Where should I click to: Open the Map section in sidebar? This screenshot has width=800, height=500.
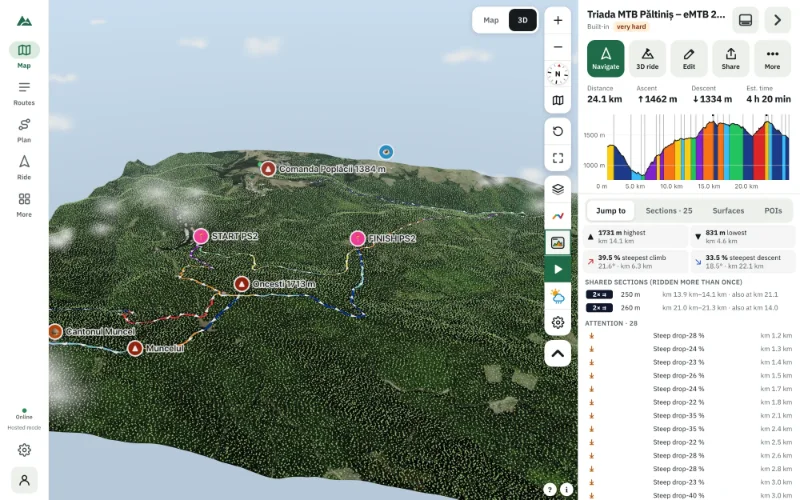(24, 56)
